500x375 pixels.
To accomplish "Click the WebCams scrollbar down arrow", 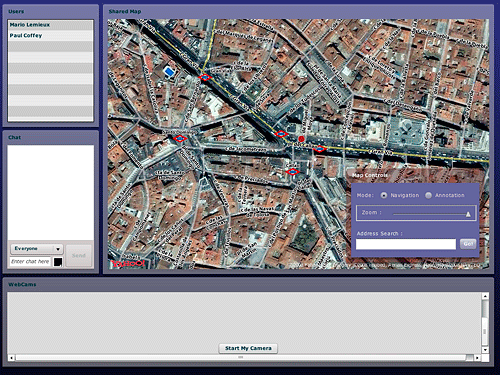I will click(485, 350).
